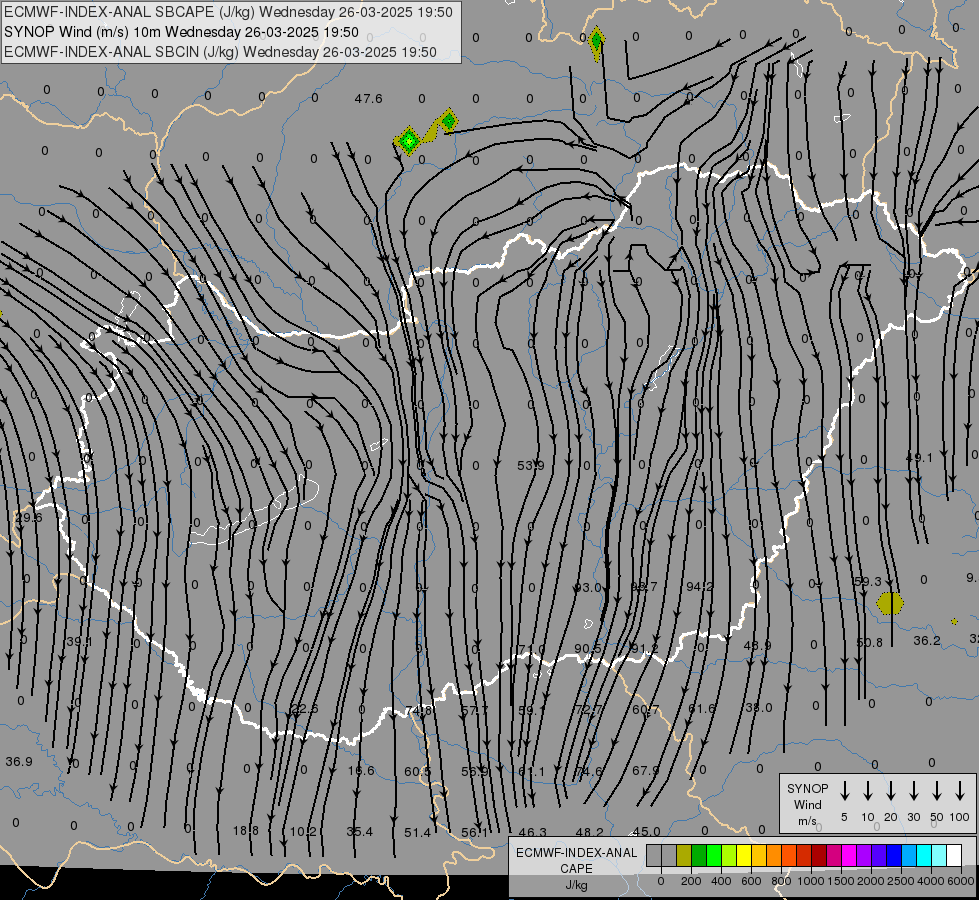Click the CAPE value 51.4 on map
This screenshot has width=979, height=900.
417,833
